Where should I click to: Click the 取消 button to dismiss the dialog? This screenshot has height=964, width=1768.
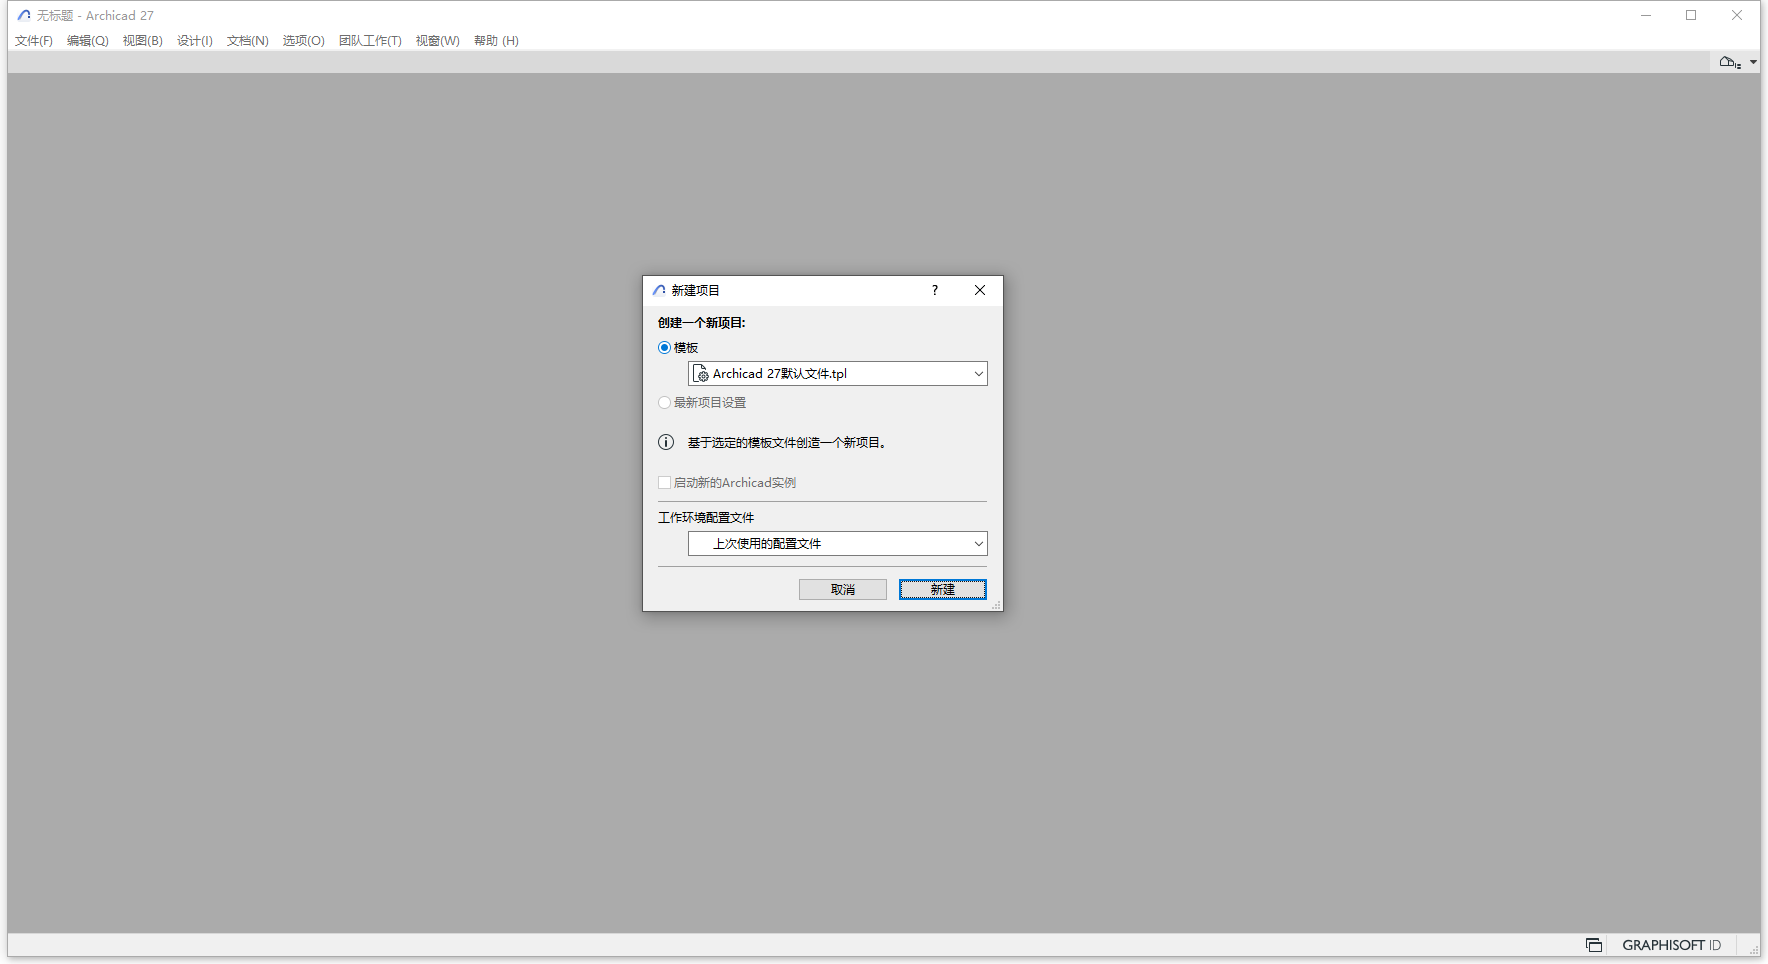tap(842, 589)
